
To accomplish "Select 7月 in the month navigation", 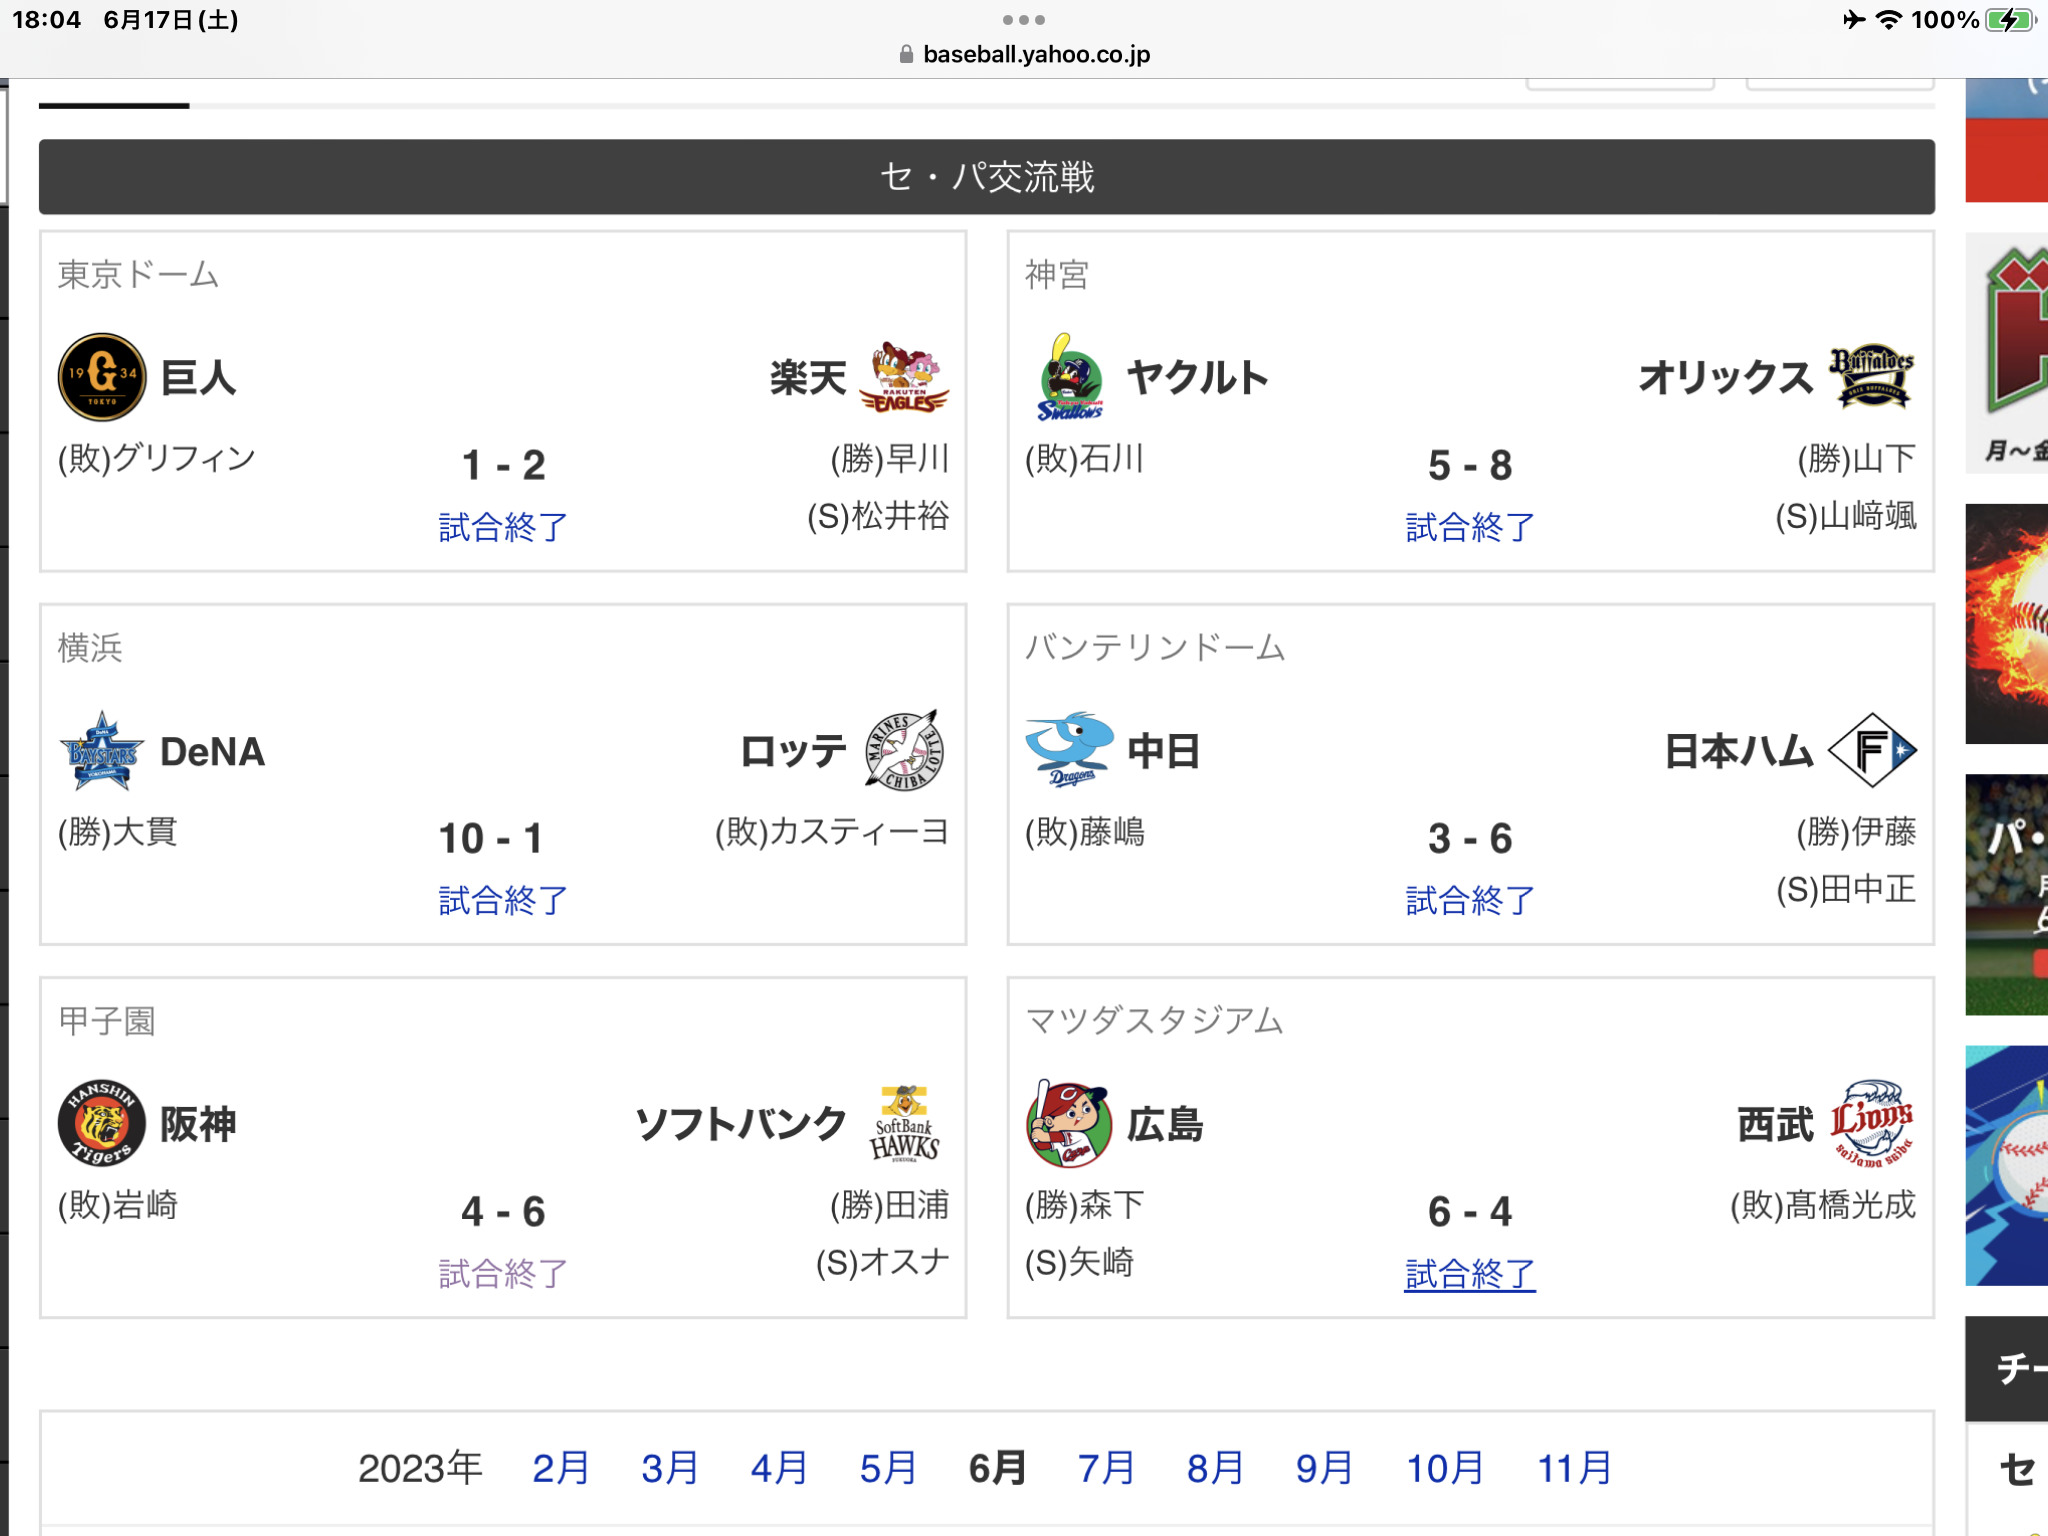I will point(1105,1468).
